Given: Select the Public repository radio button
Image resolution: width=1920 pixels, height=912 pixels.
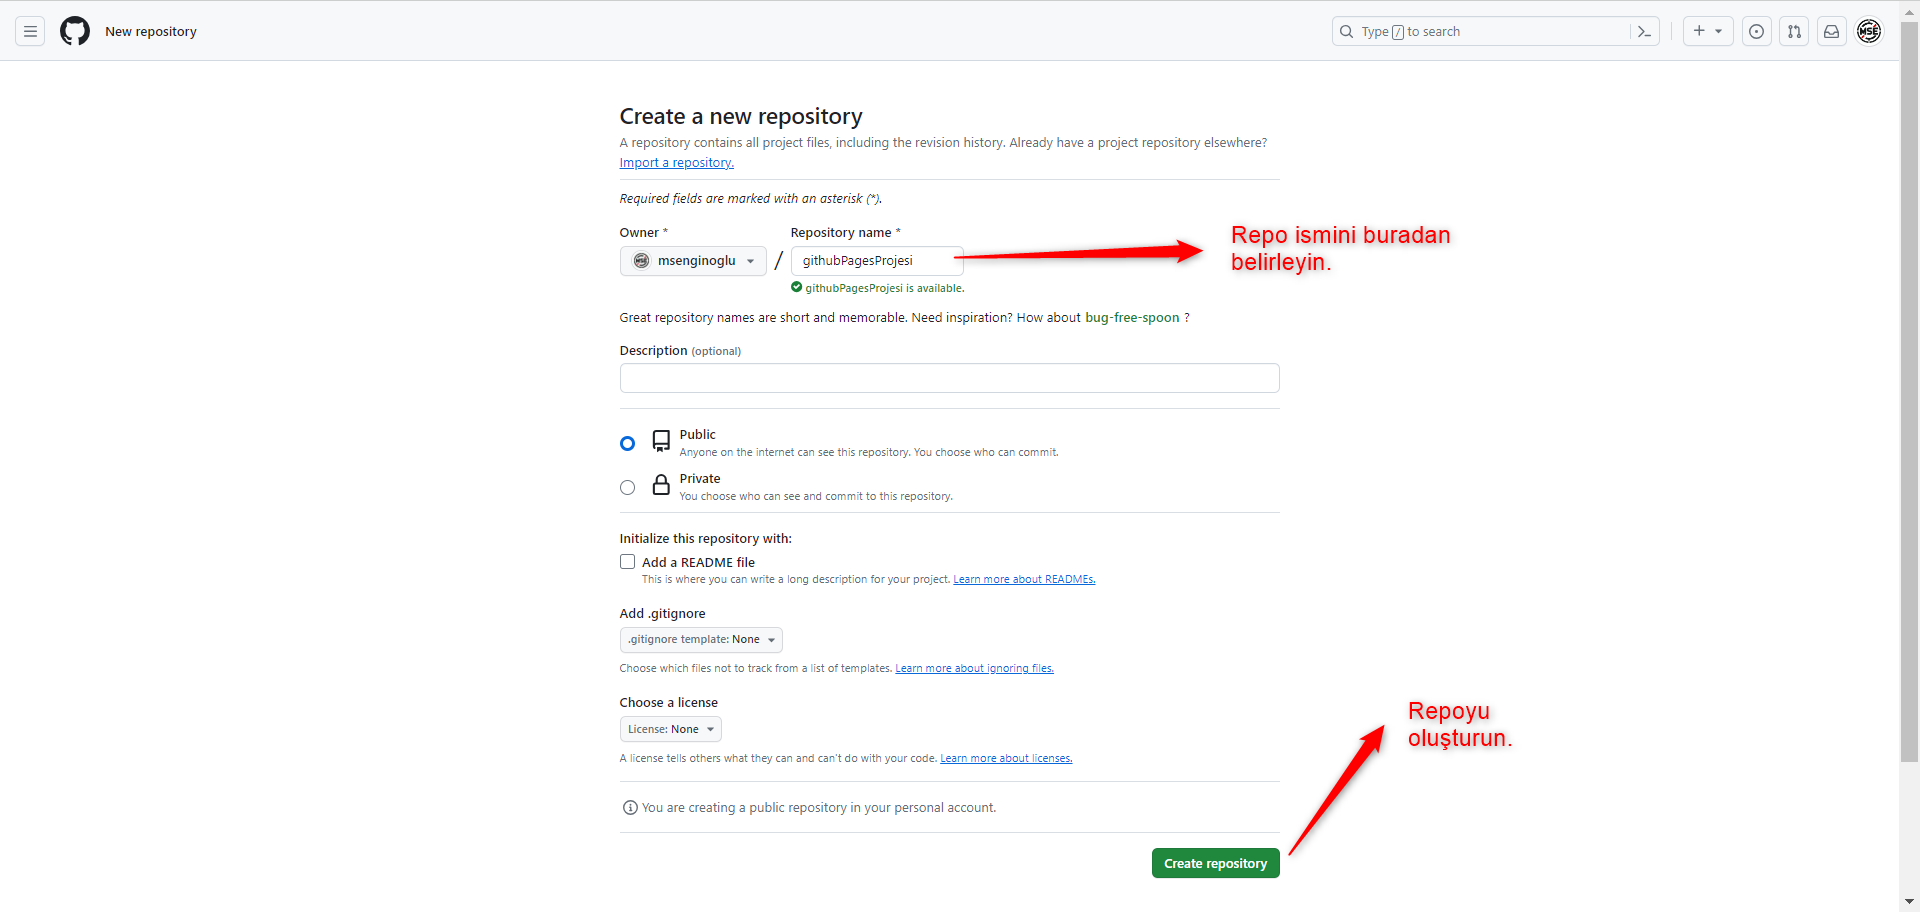Looking at the screenshot, I should (627, 442).
